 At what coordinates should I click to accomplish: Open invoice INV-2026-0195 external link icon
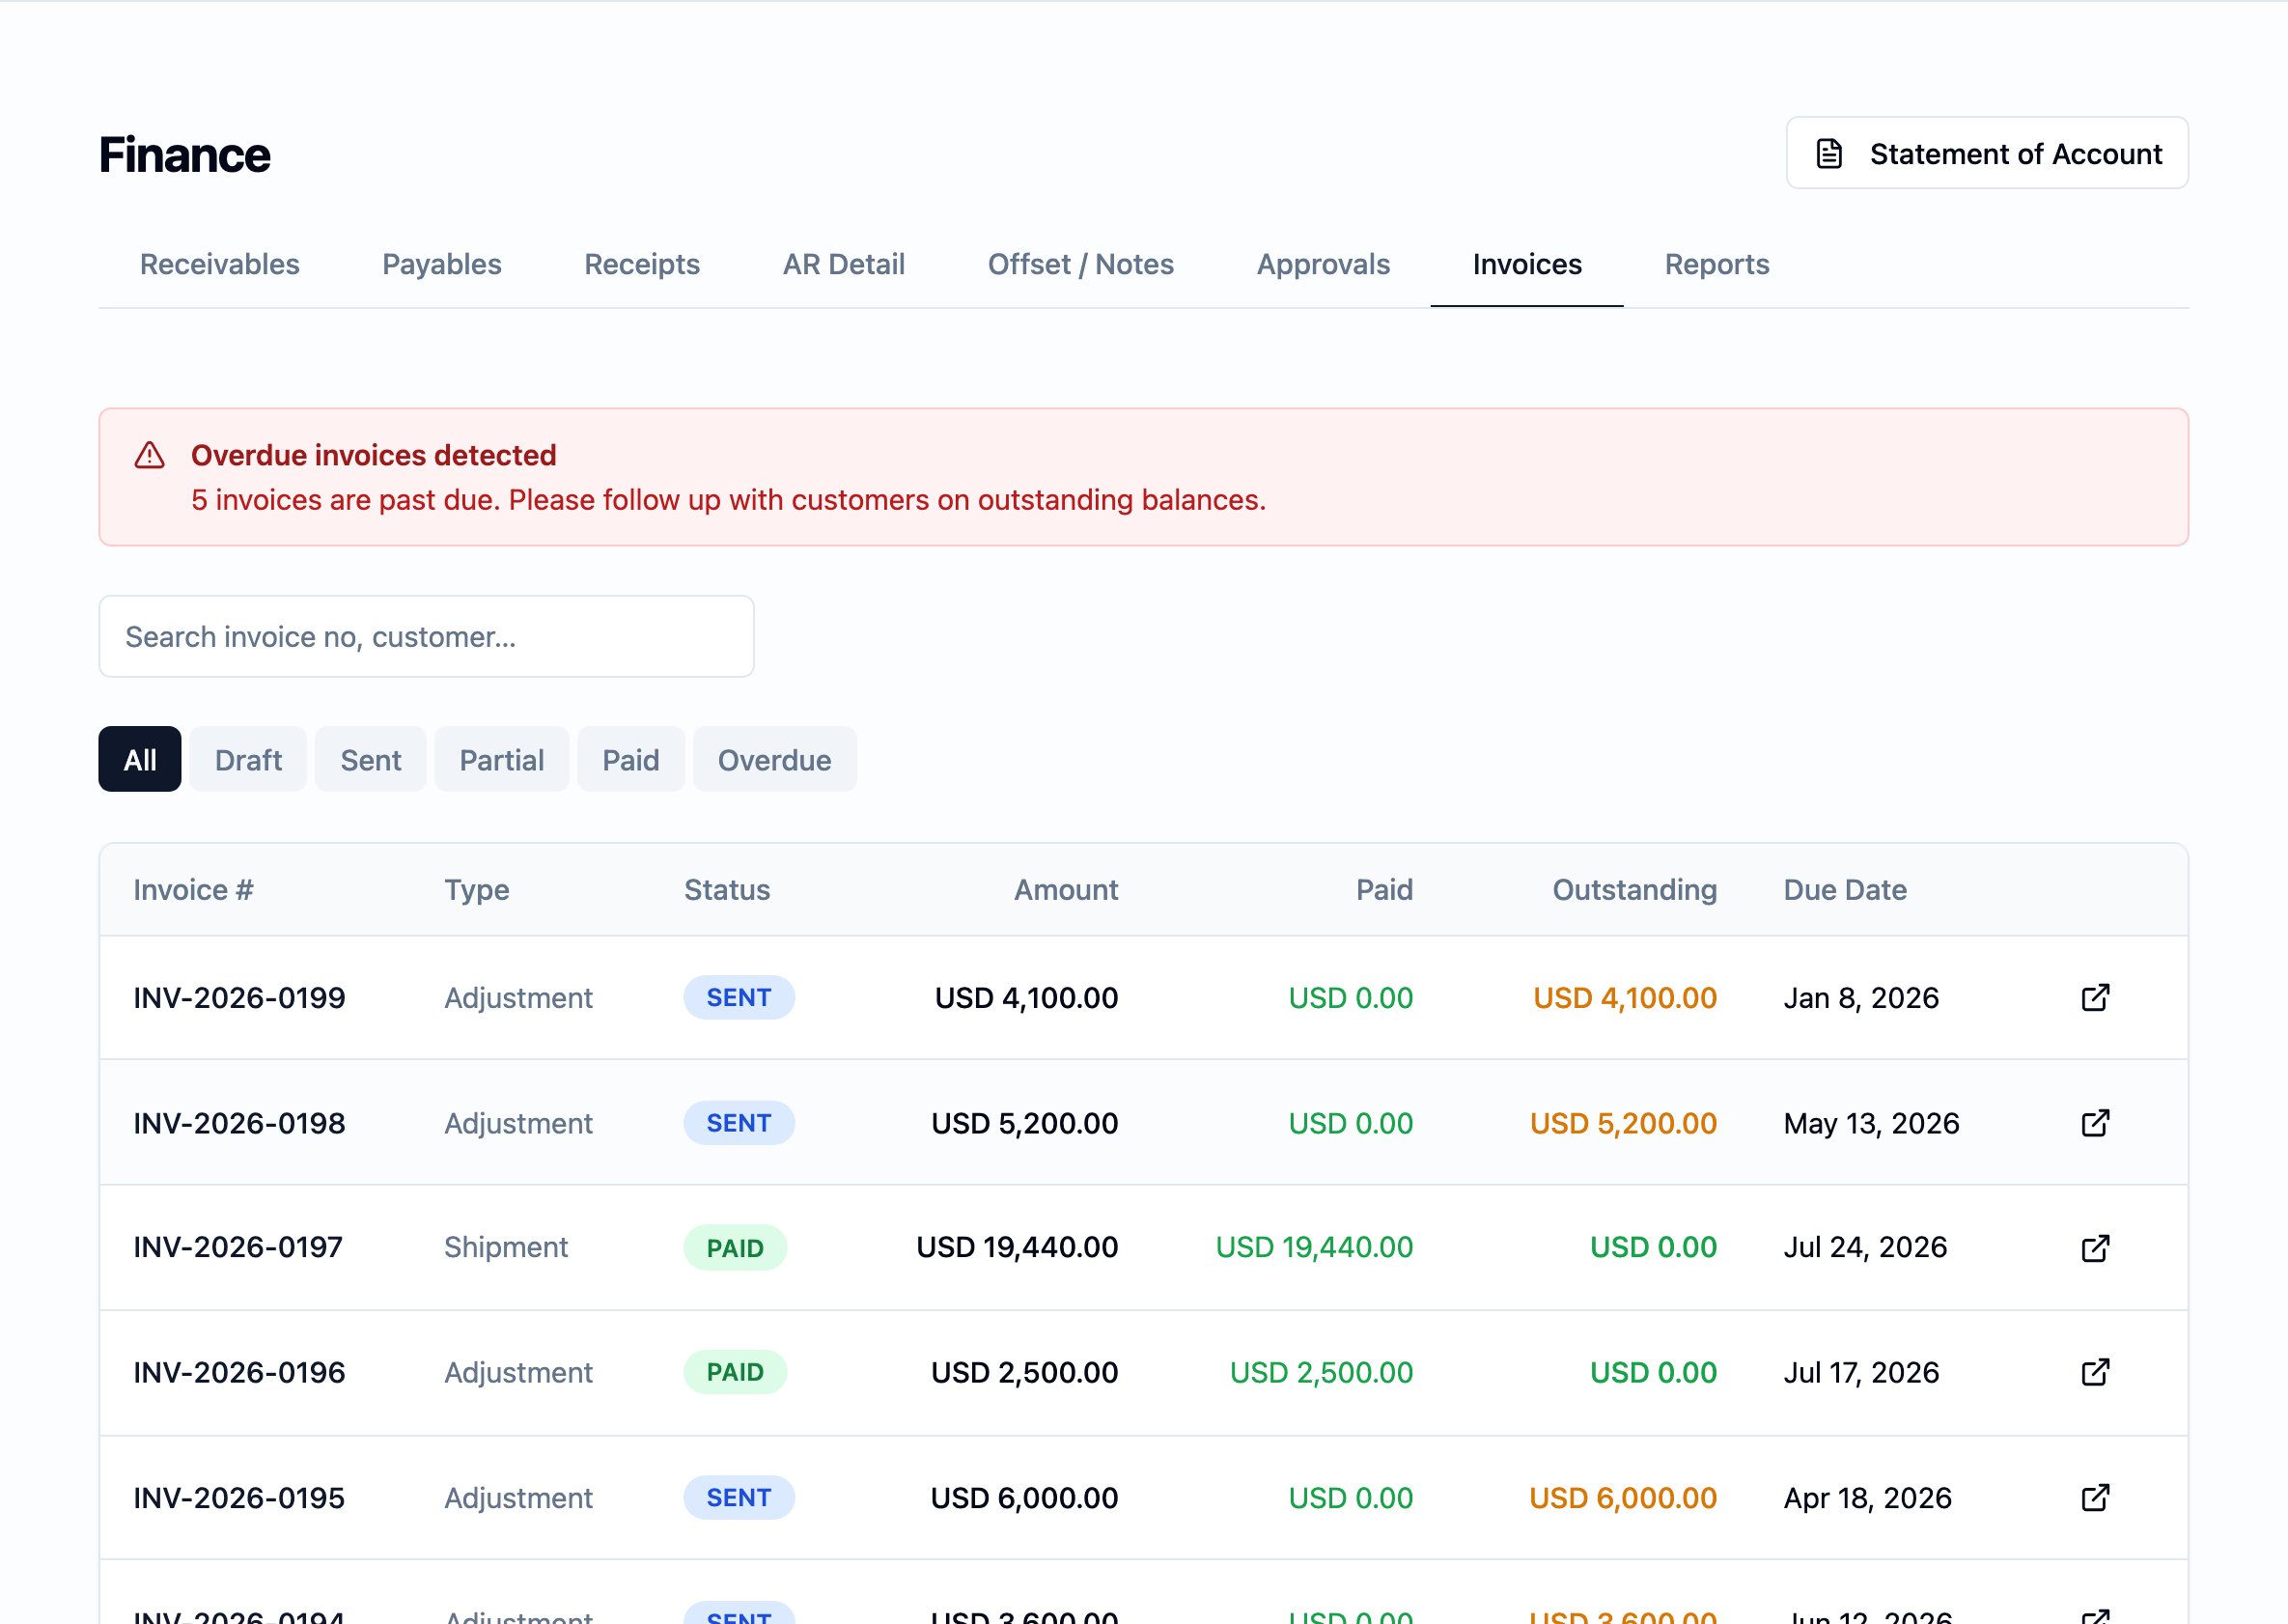pyautogui.click(x=2095, y=1498)
